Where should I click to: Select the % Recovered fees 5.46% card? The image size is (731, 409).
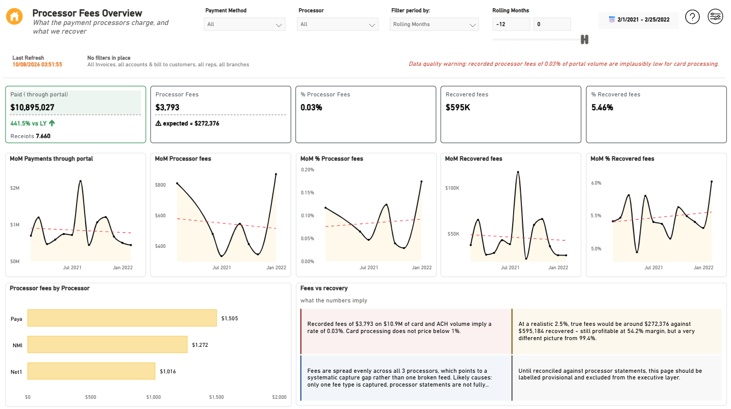[656, 114]
